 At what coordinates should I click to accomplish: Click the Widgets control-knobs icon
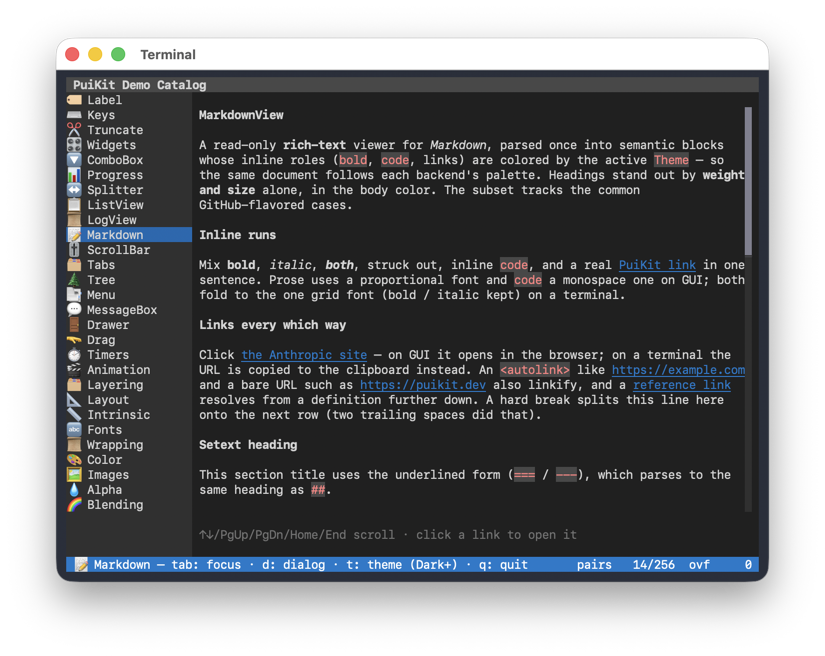pos(74,145)
